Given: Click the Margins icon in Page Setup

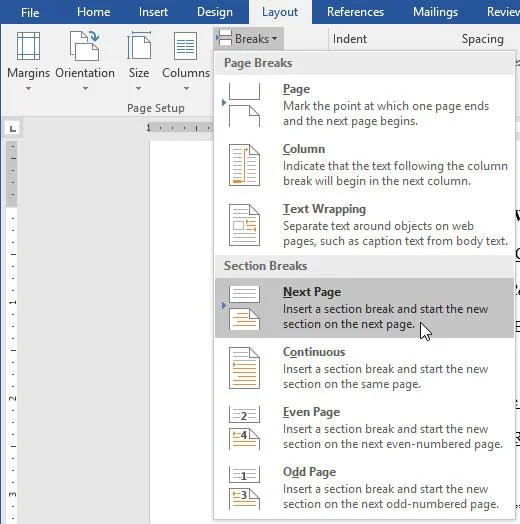Looking at the screenshot, I should coord(28,46).
